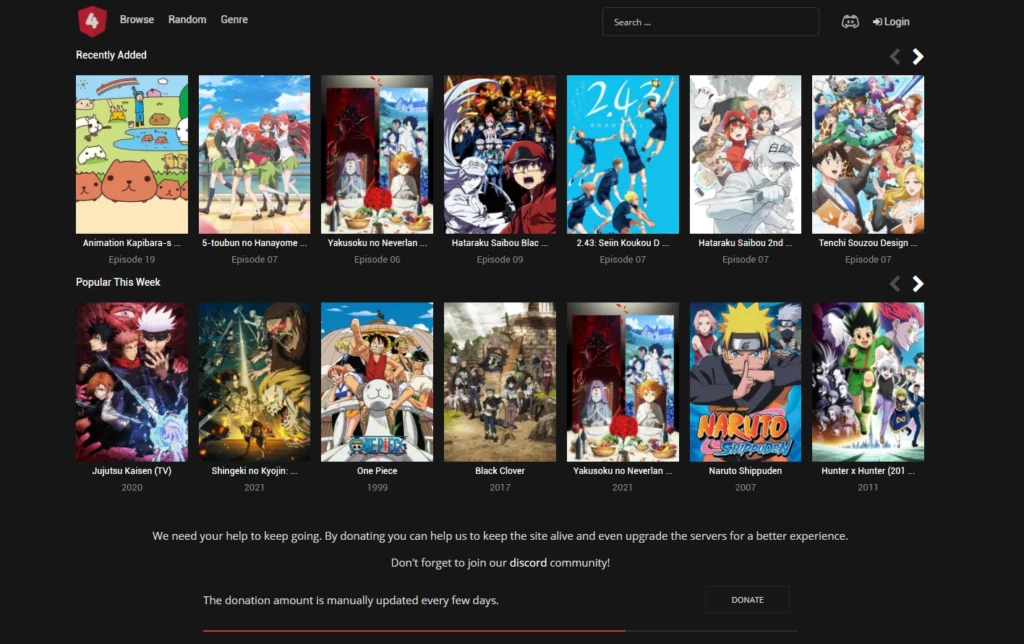The height and width of the screenshot is (644, 1024).
Task: Click the 'Naruto Shippuden' title text
Action: 745,471
